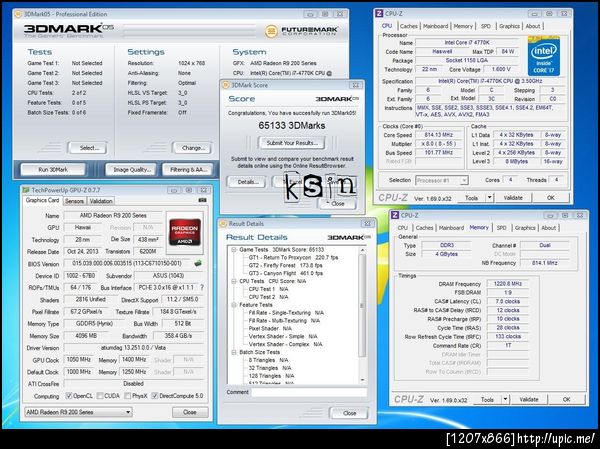This screenshot has width=600, height=449.
Task: Switch to the Sensors tab in GPU-Z
Action: pos(74,201)
